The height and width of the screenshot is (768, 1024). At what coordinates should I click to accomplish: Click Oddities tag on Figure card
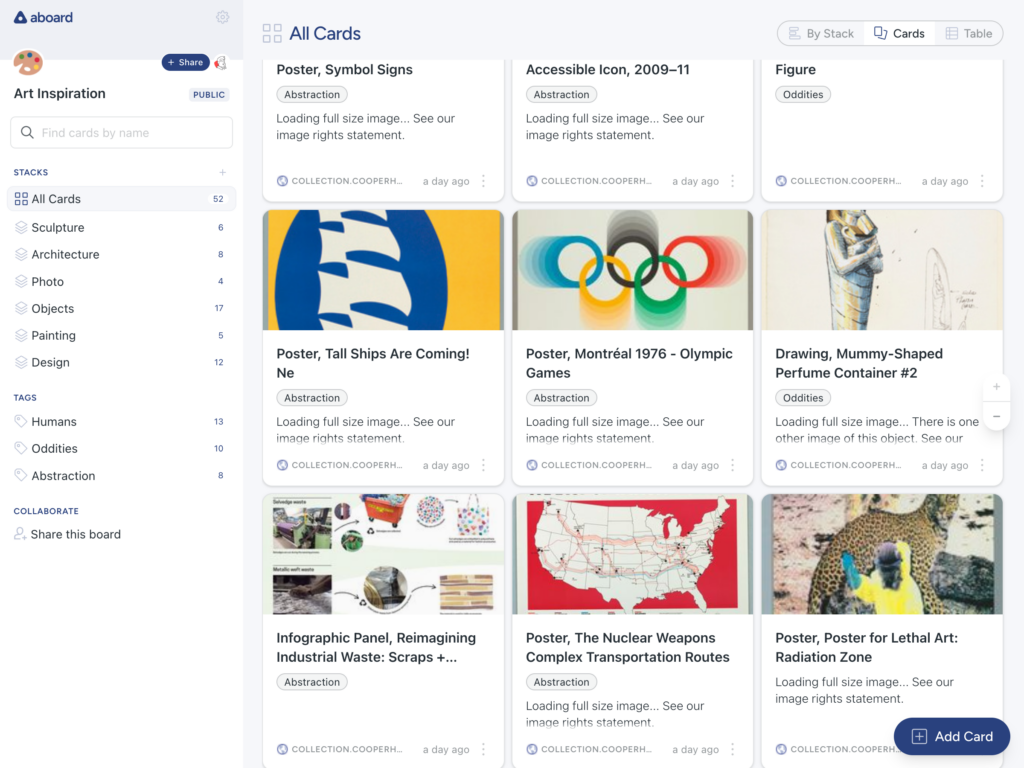point(803,95)
